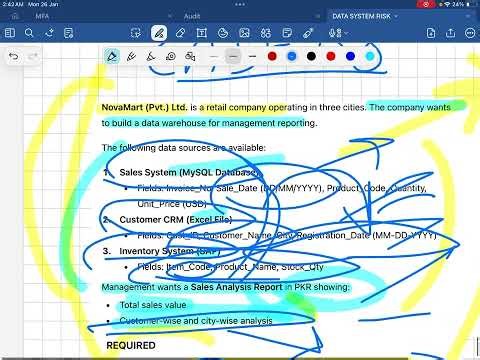Pick the black pen color

(x=311, y=56)
